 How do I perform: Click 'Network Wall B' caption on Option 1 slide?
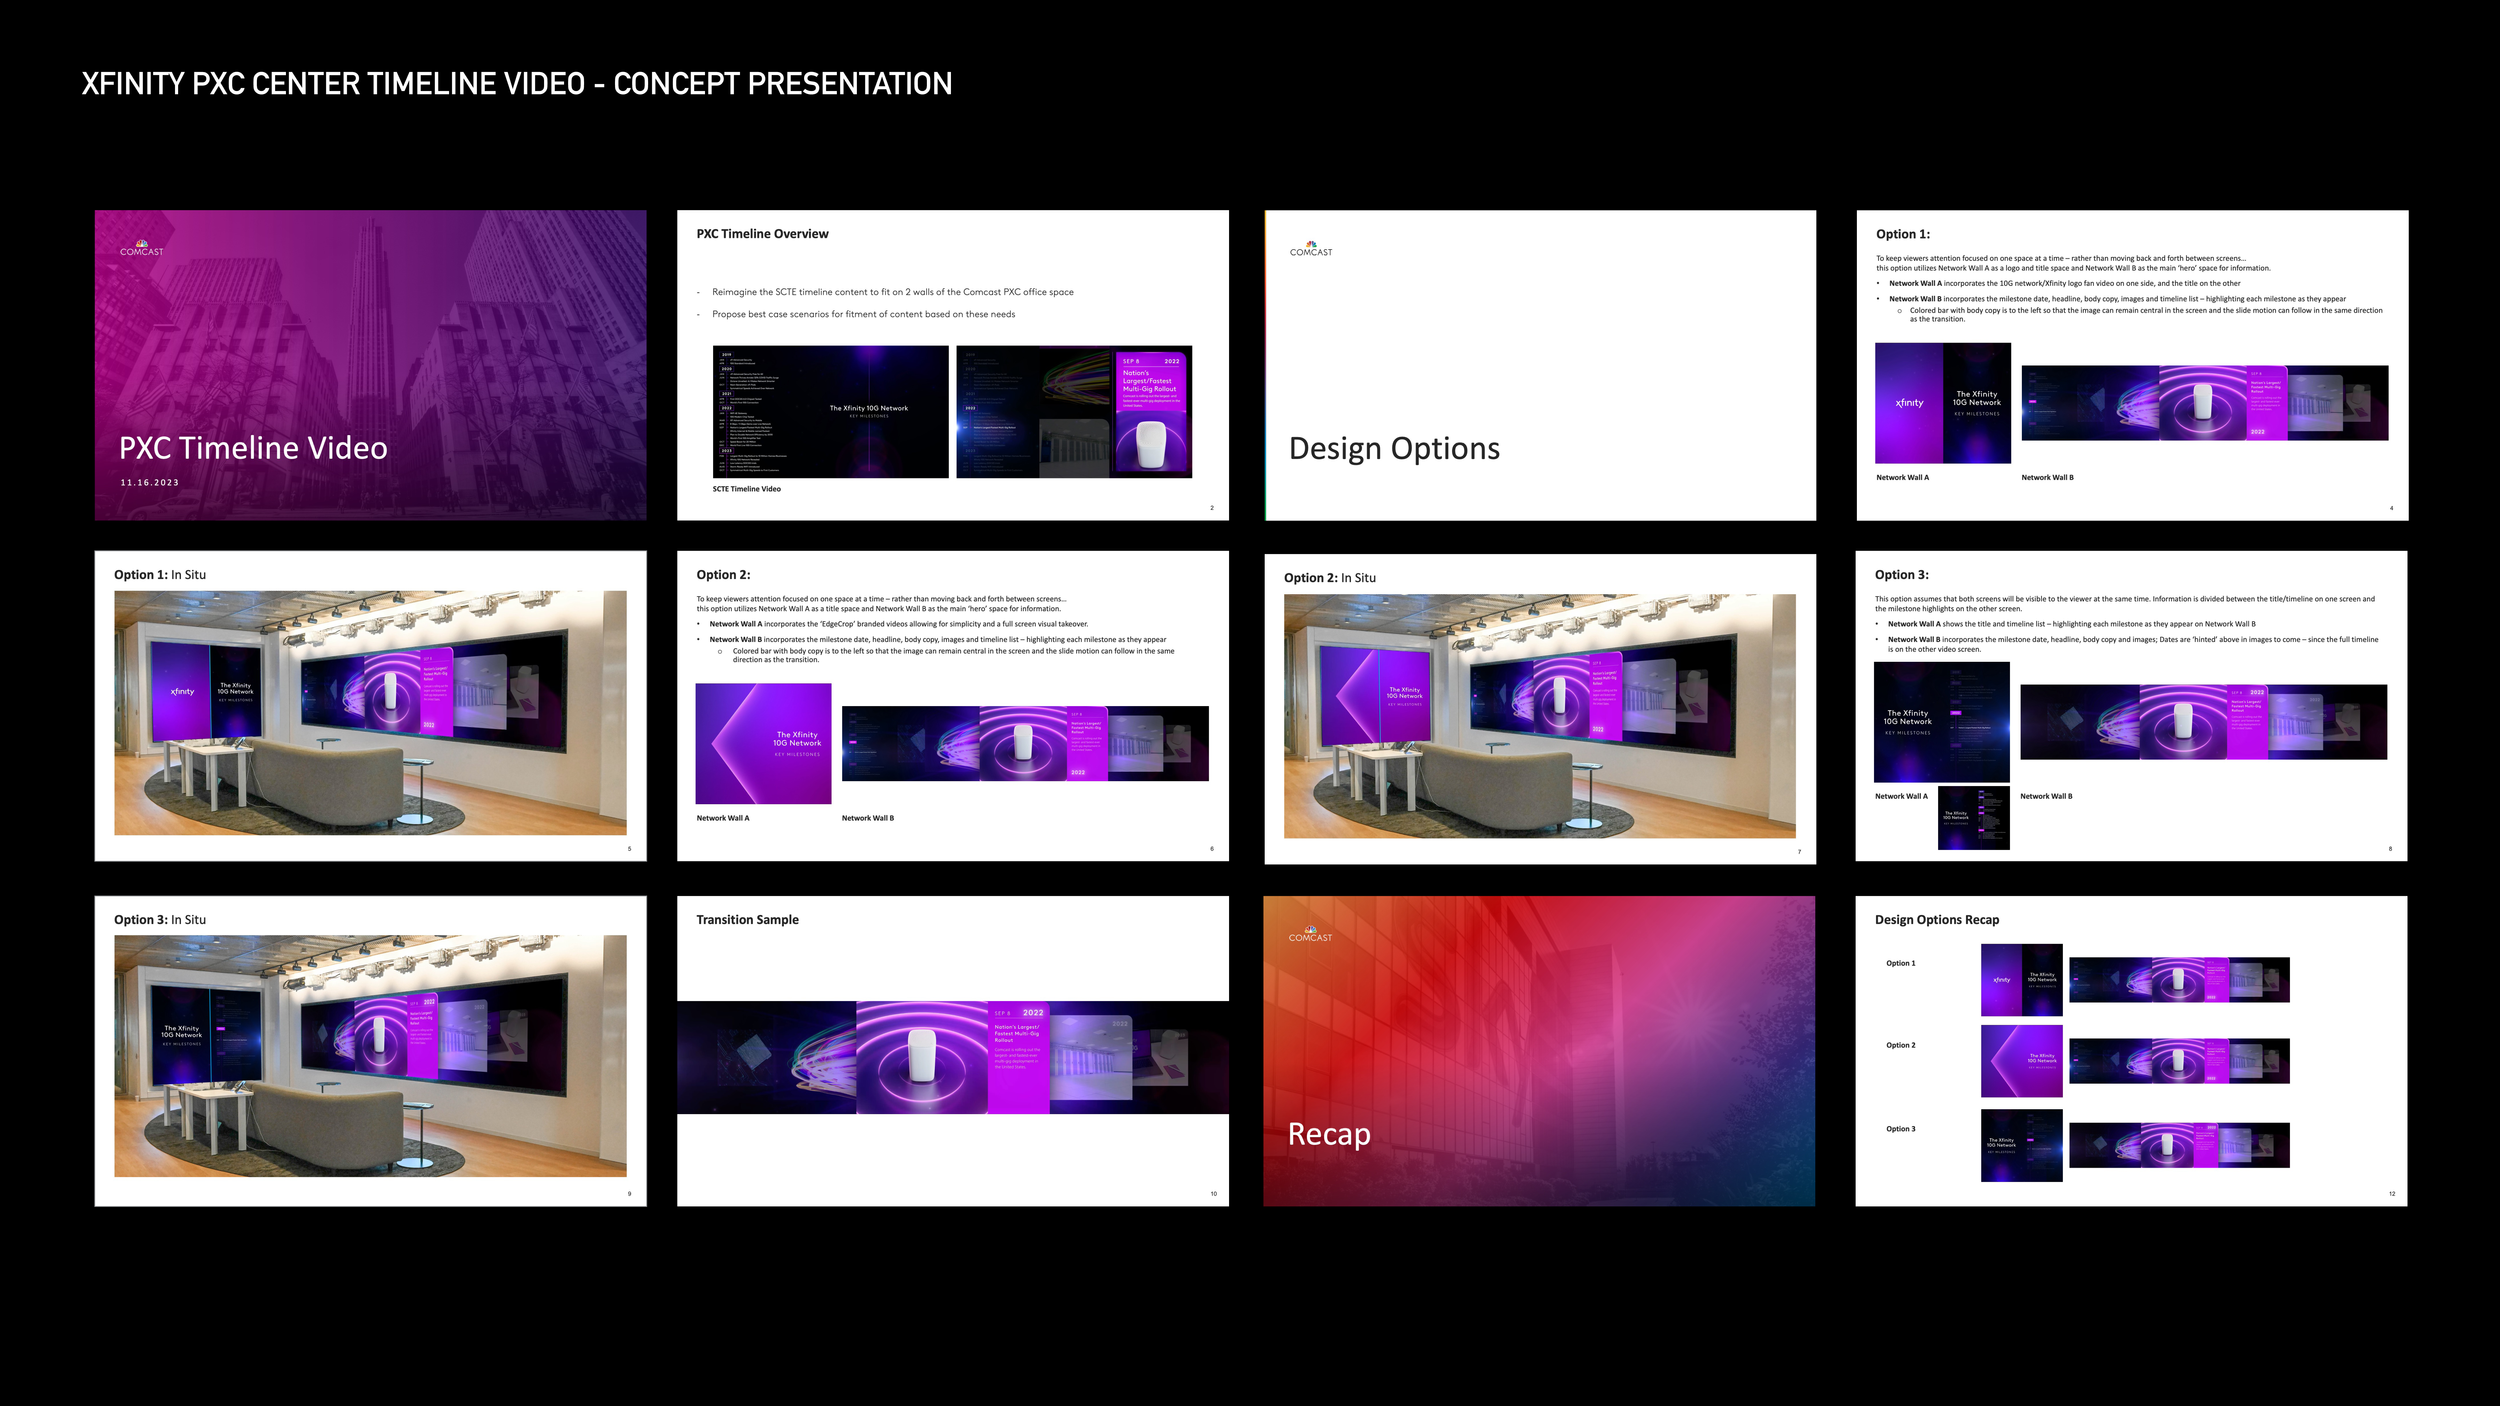point(2048,478)
